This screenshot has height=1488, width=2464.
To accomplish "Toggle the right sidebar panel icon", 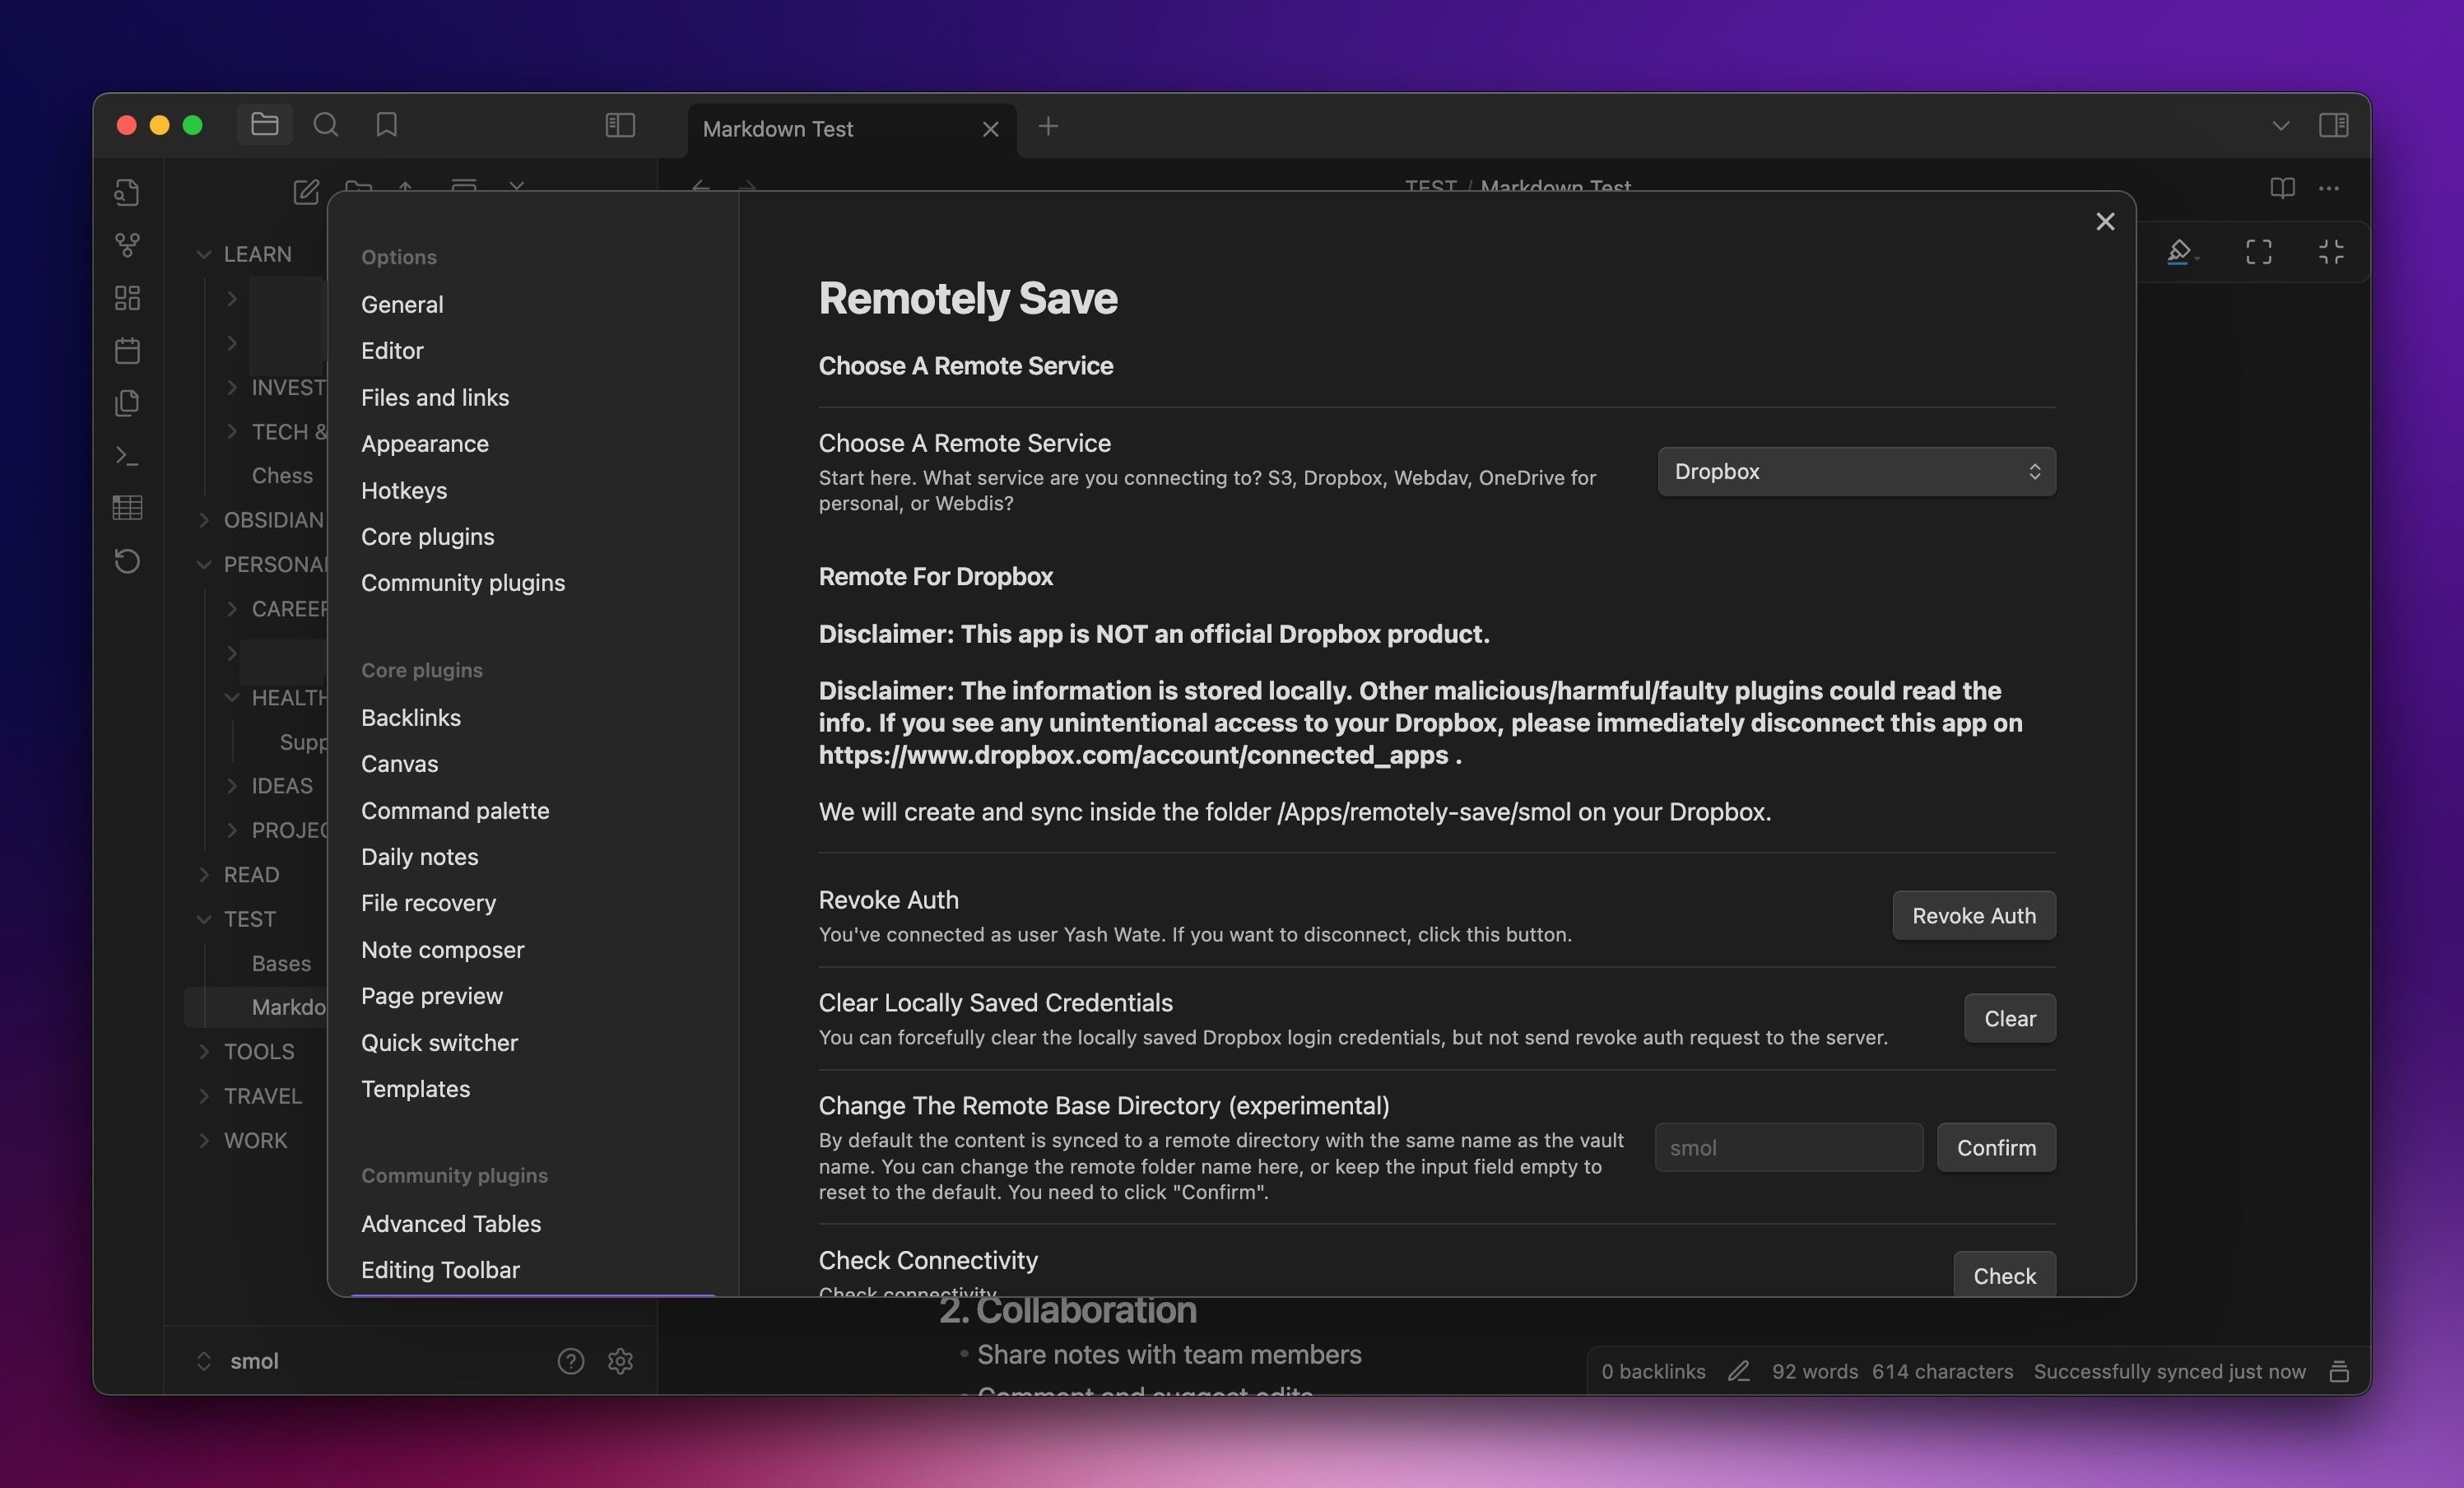I will [2333, 125].
